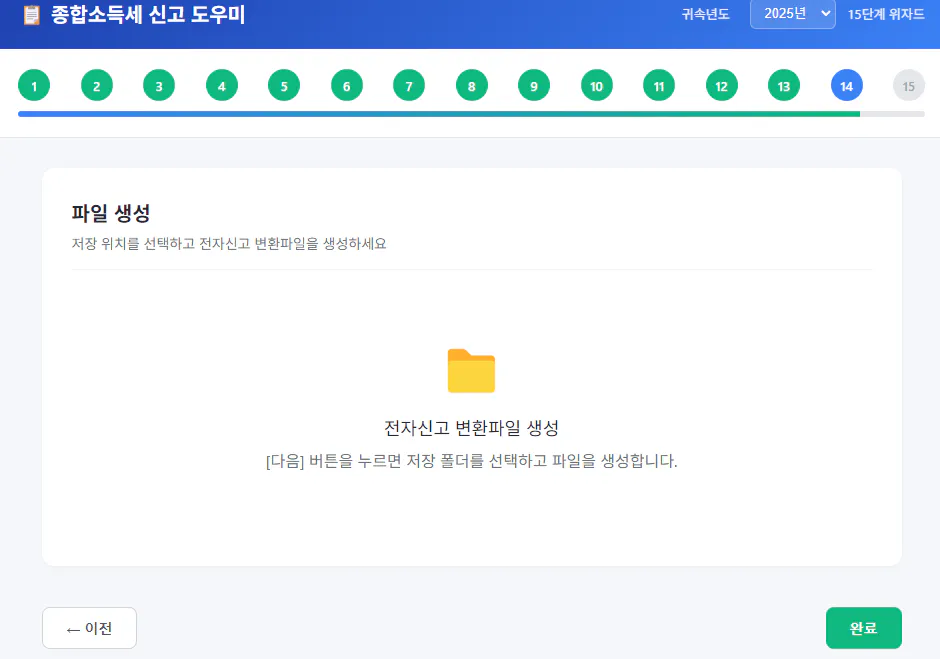
Task: Navigate to step 12 indicator
Action: tap(722, 86)
